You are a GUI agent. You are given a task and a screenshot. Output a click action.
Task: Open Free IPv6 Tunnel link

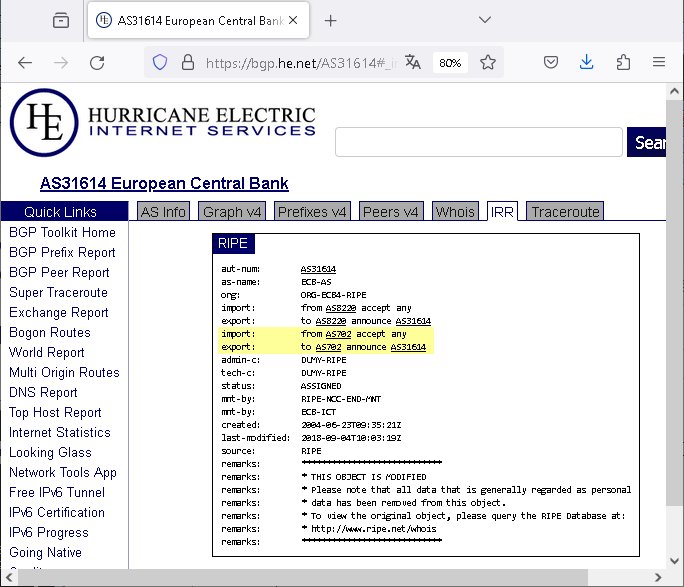(57, 492)
